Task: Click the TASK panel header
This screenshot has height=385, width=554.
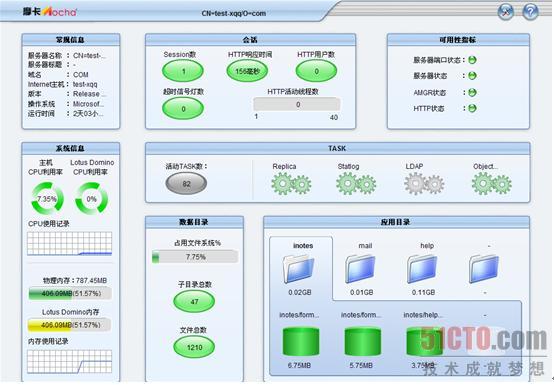Action: [337, 148]
